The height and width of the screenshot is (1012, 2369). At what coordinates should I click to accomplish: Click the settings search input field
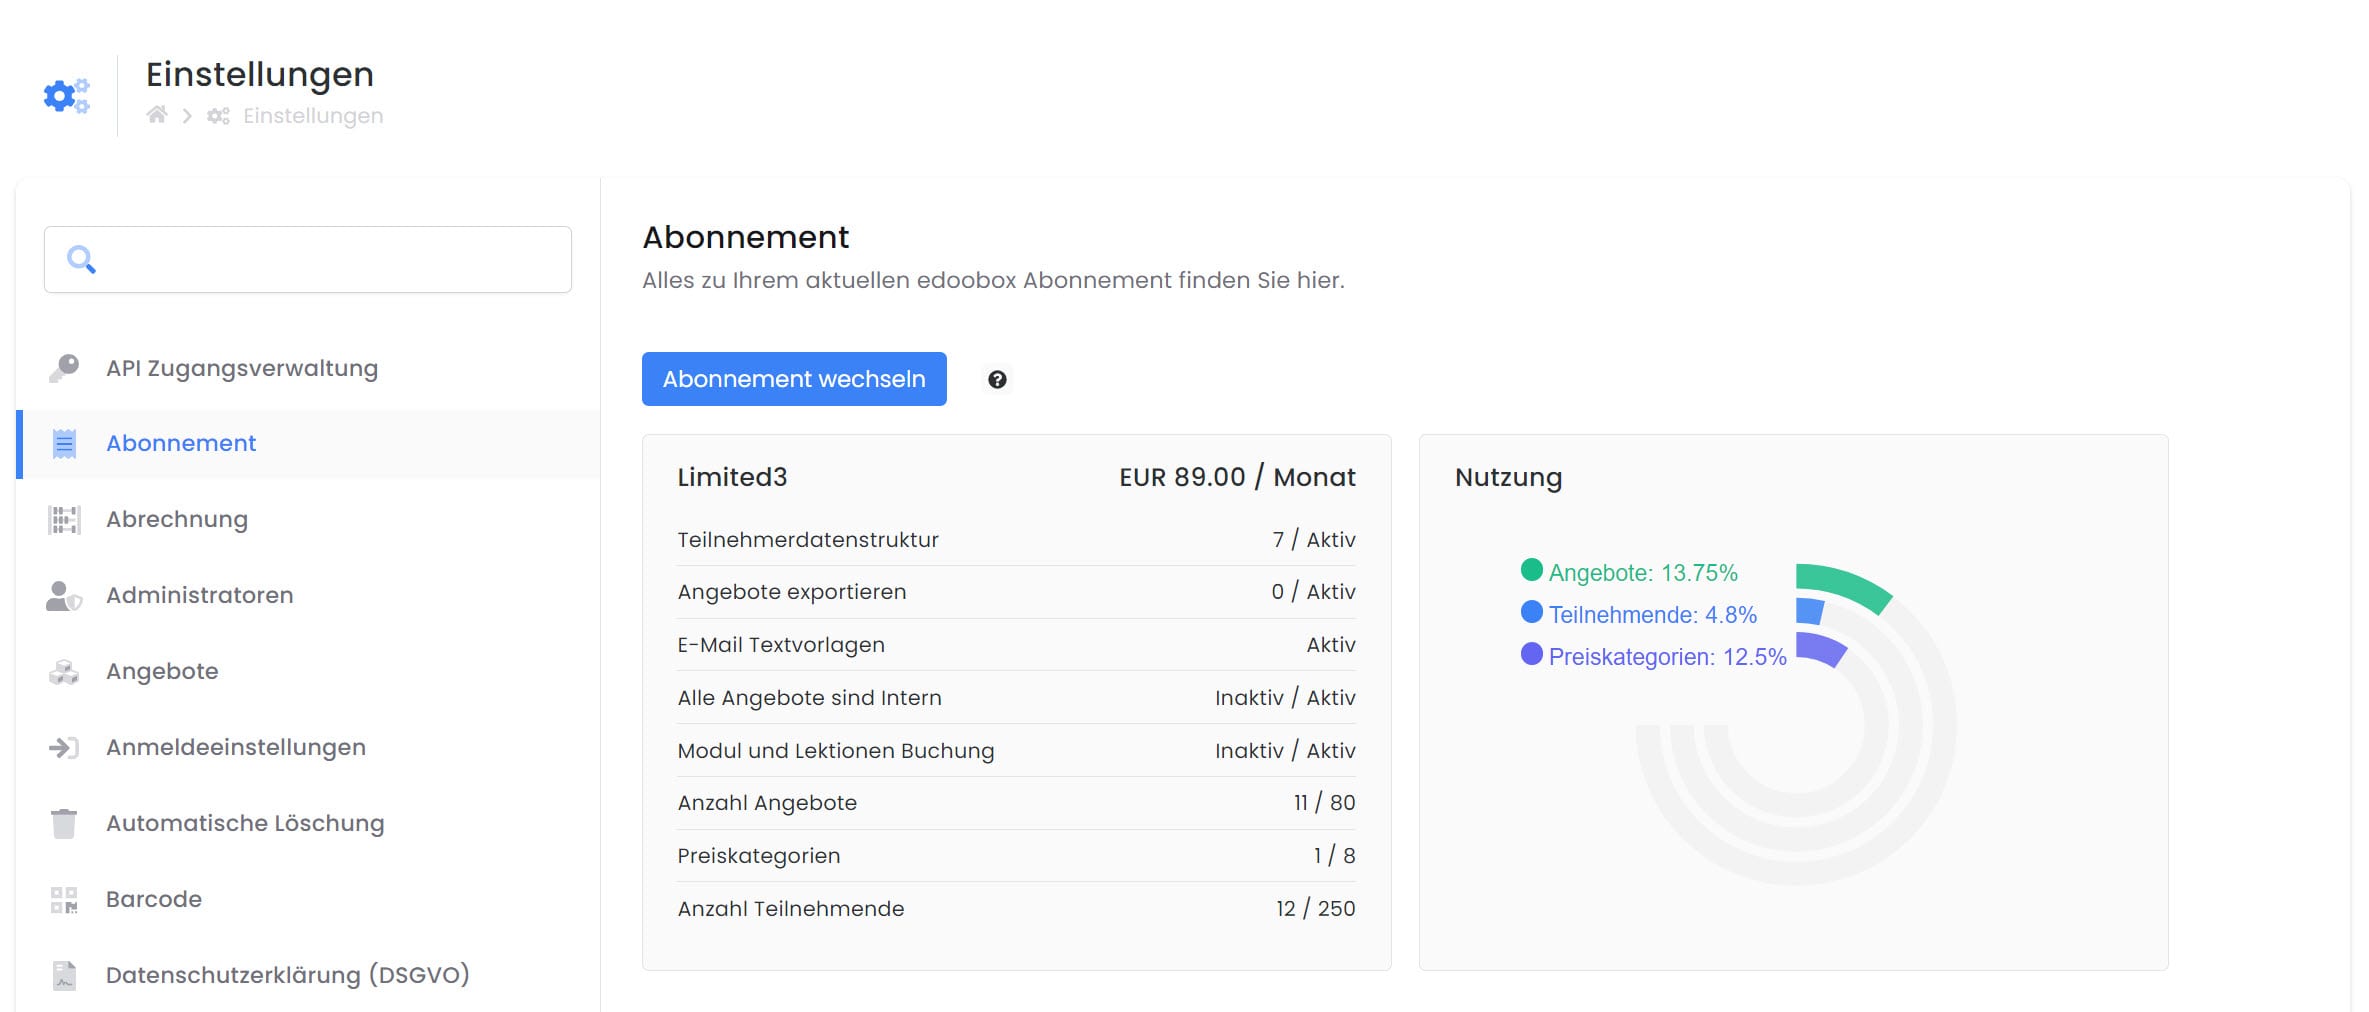coord(308,259)
